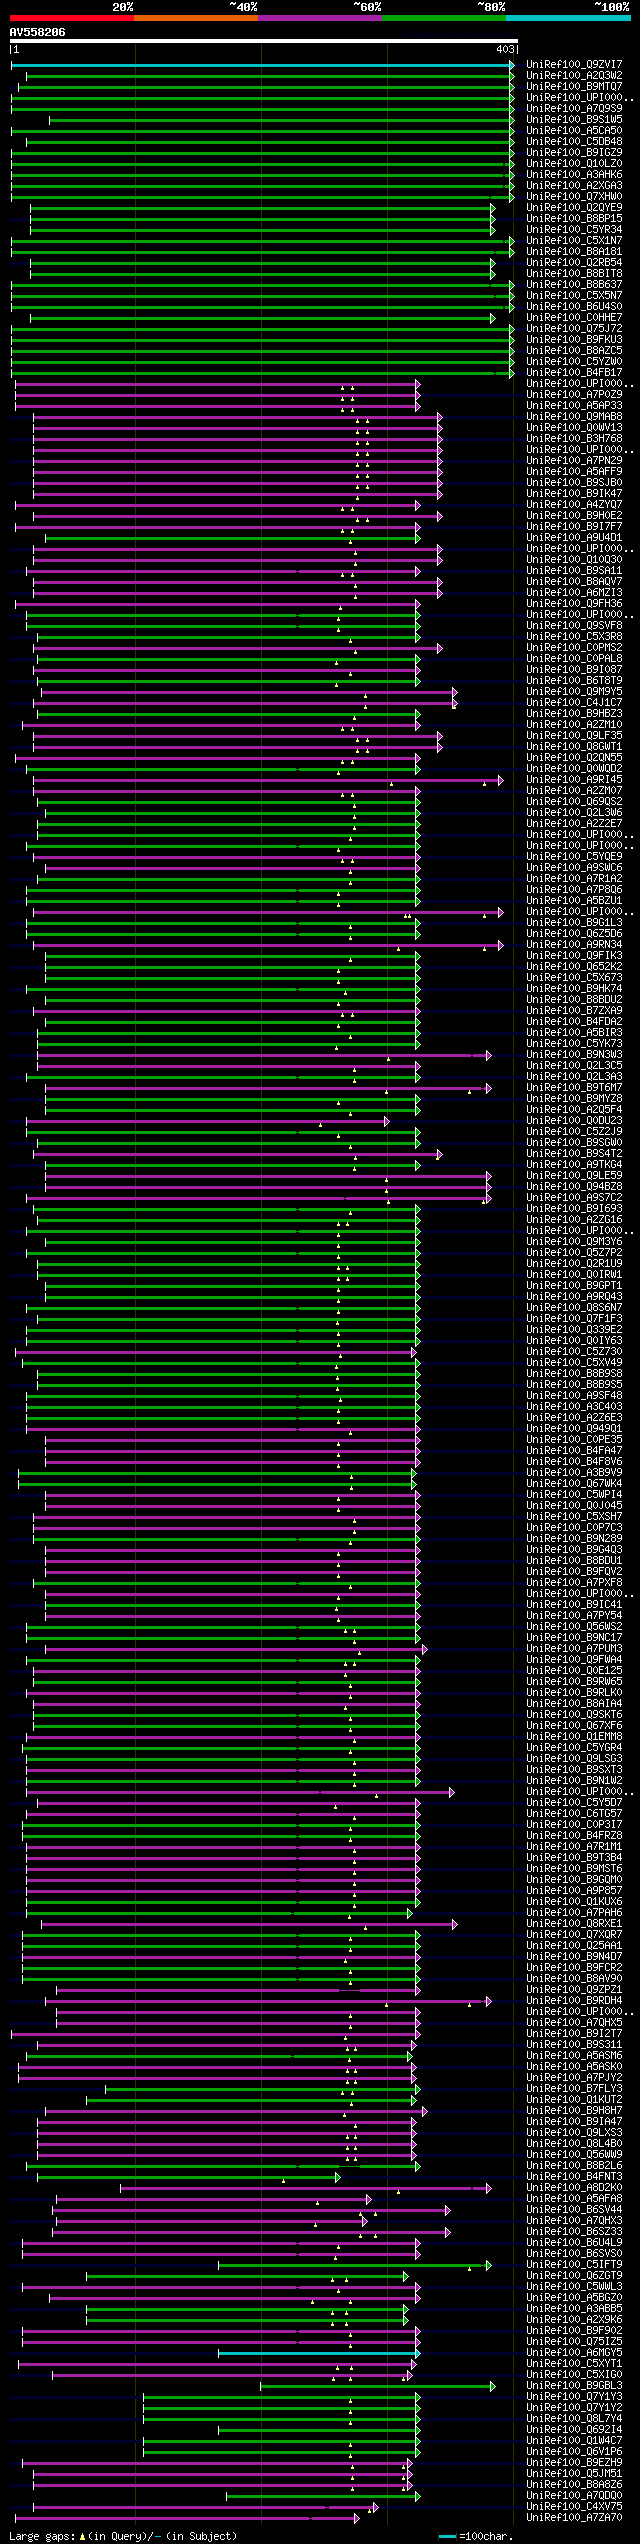Click the purple alignment bar for UniRef100_A7P0Z9
This screenshot has height=2544, width=640.
(x=217, y=395)
